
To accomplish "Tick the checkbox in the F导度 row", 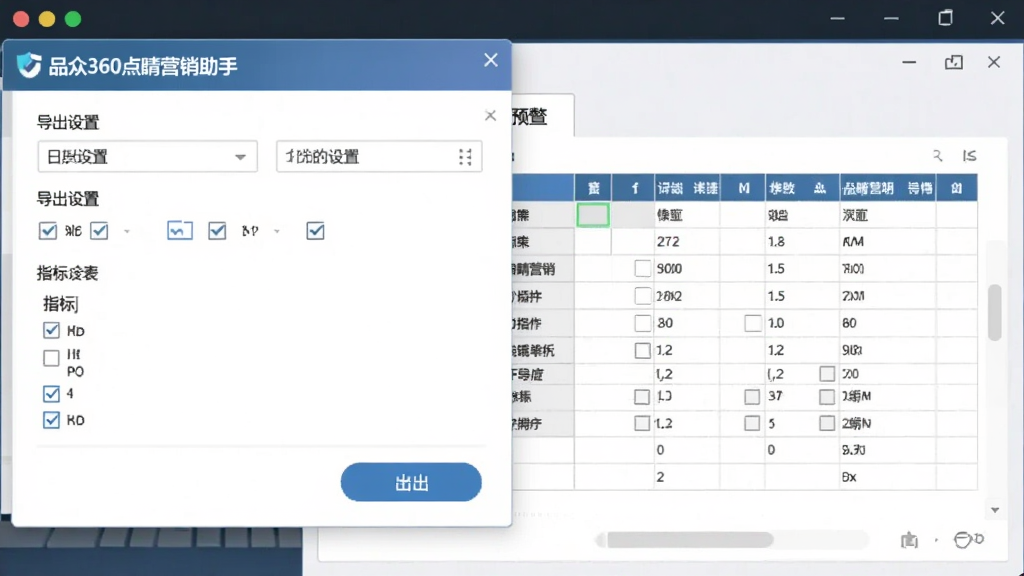I will pos(827,374).
